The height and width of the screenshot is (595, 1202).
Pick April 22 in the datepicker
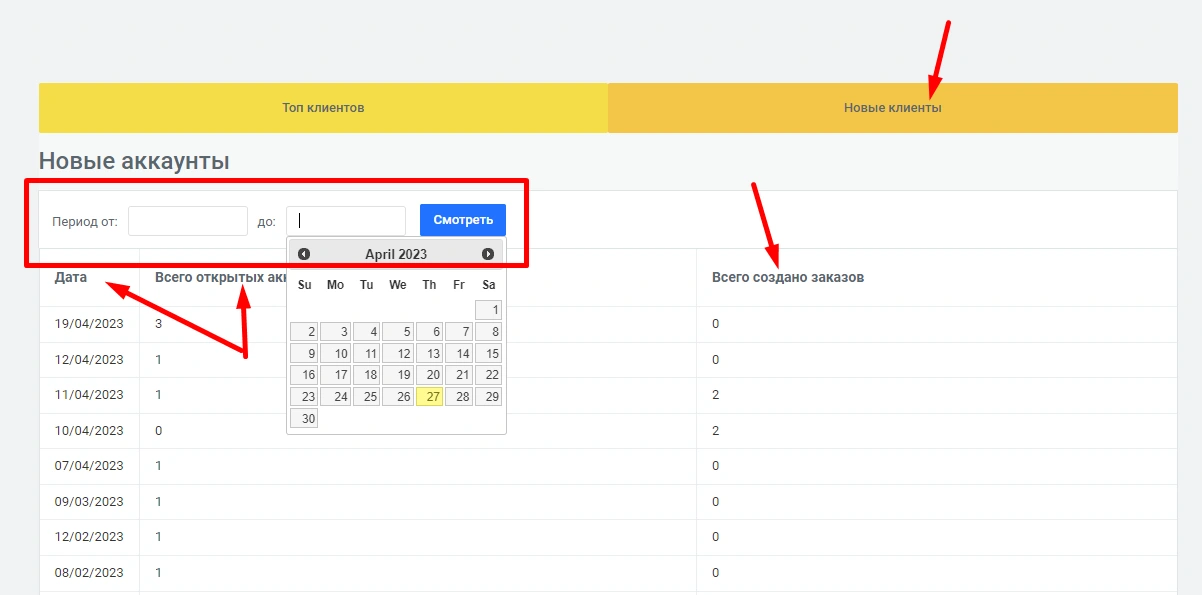point(488,375)
